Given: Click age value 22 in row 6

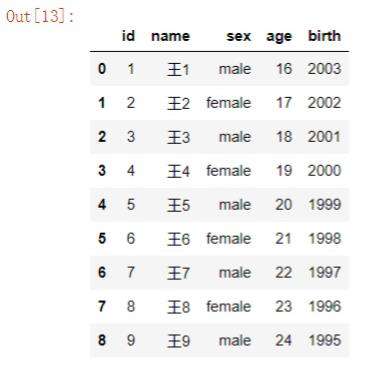Looking at the screenshot, I should 284,272.
